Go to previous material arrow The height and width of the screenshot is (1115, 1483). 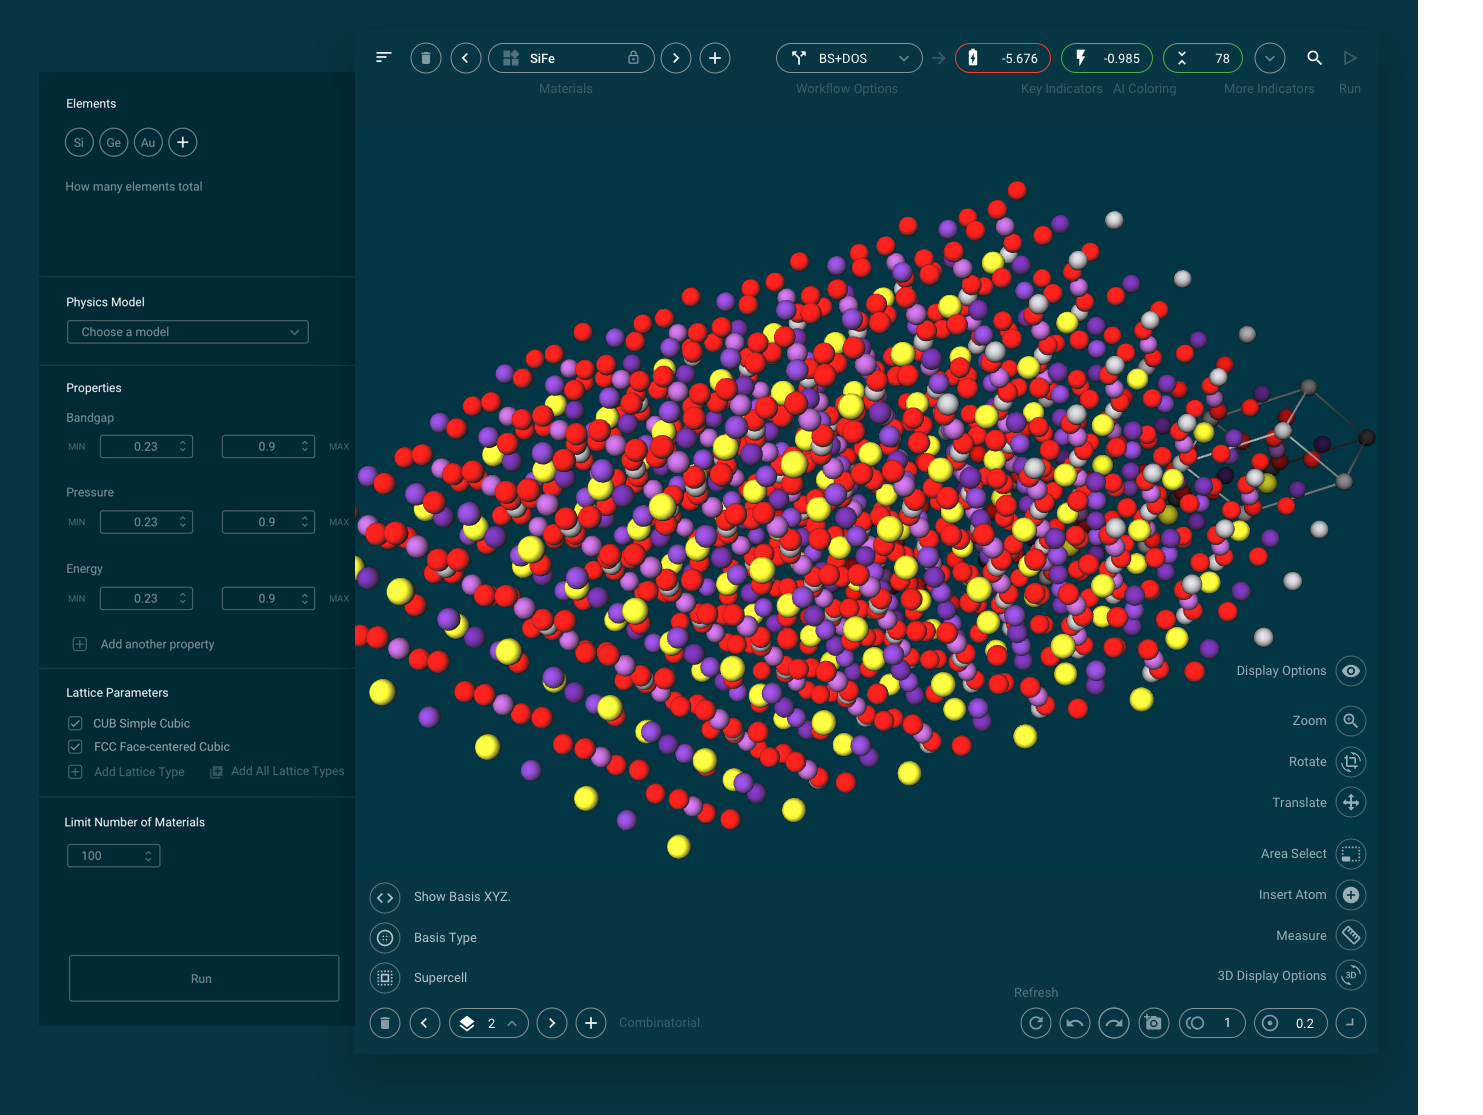(x=466, y=58)
